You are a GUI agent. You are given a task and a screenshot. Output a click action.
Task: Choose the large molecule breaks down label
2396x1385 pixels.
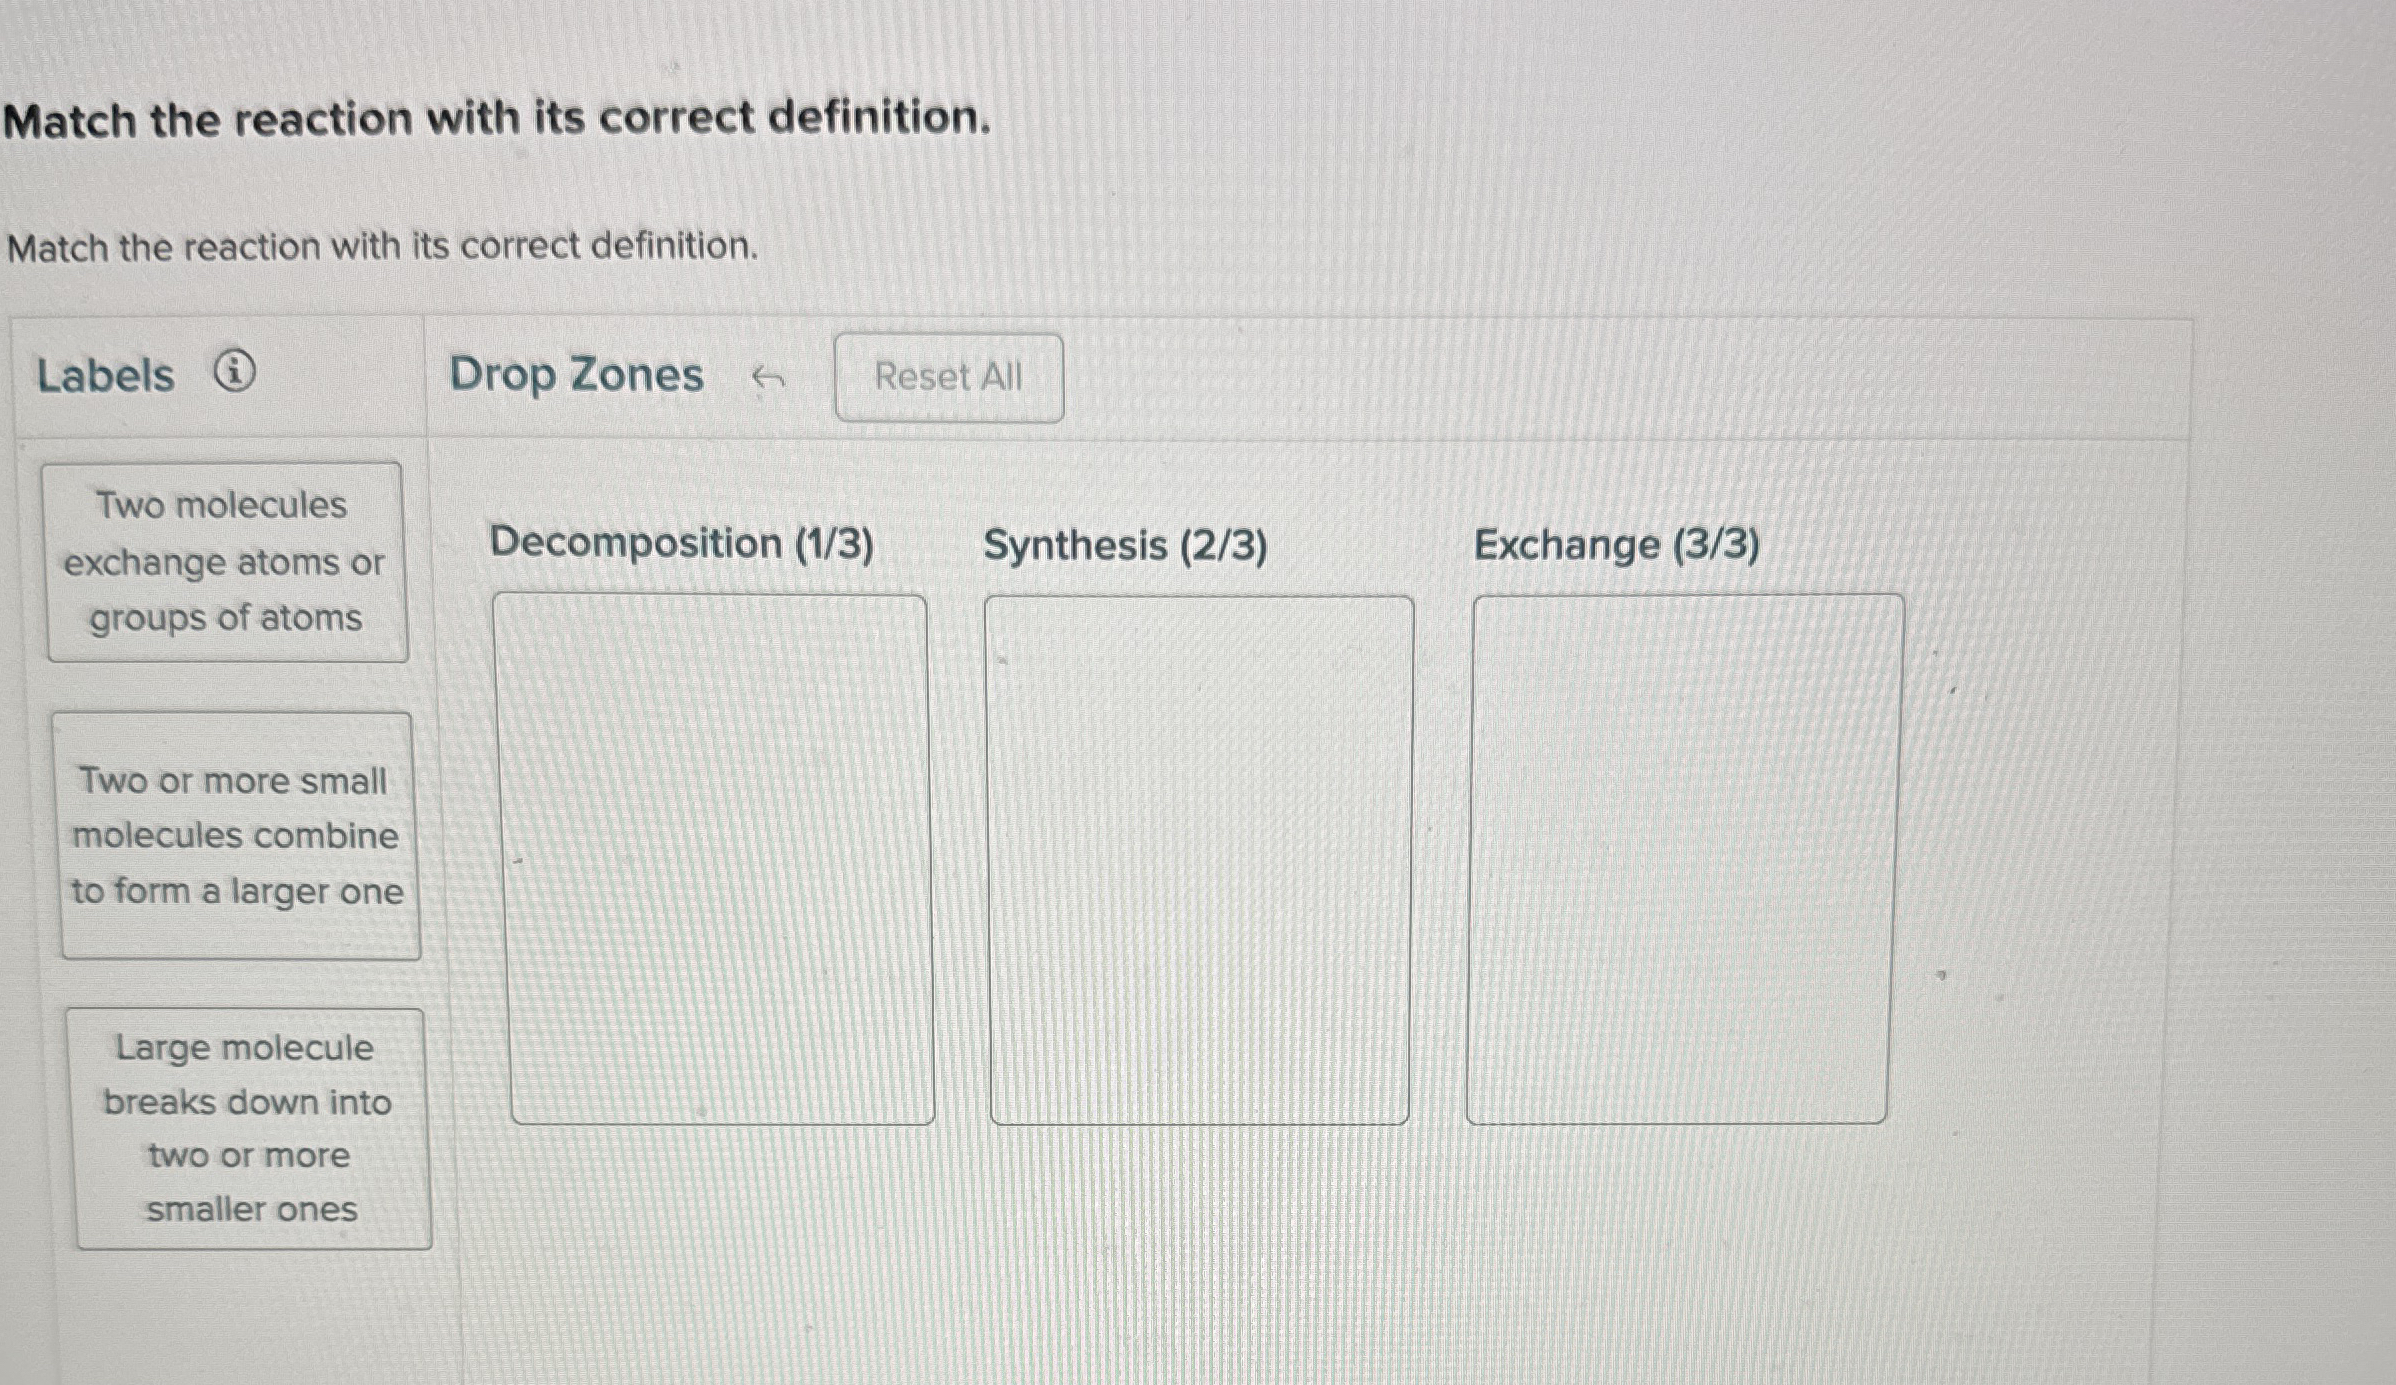[x=246, y=1128]
